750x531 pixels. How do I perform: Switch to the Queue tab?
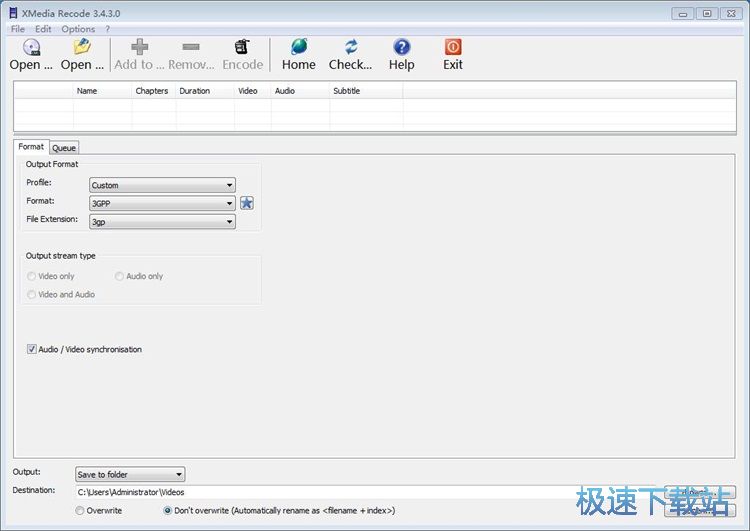(x=64, y=148)
